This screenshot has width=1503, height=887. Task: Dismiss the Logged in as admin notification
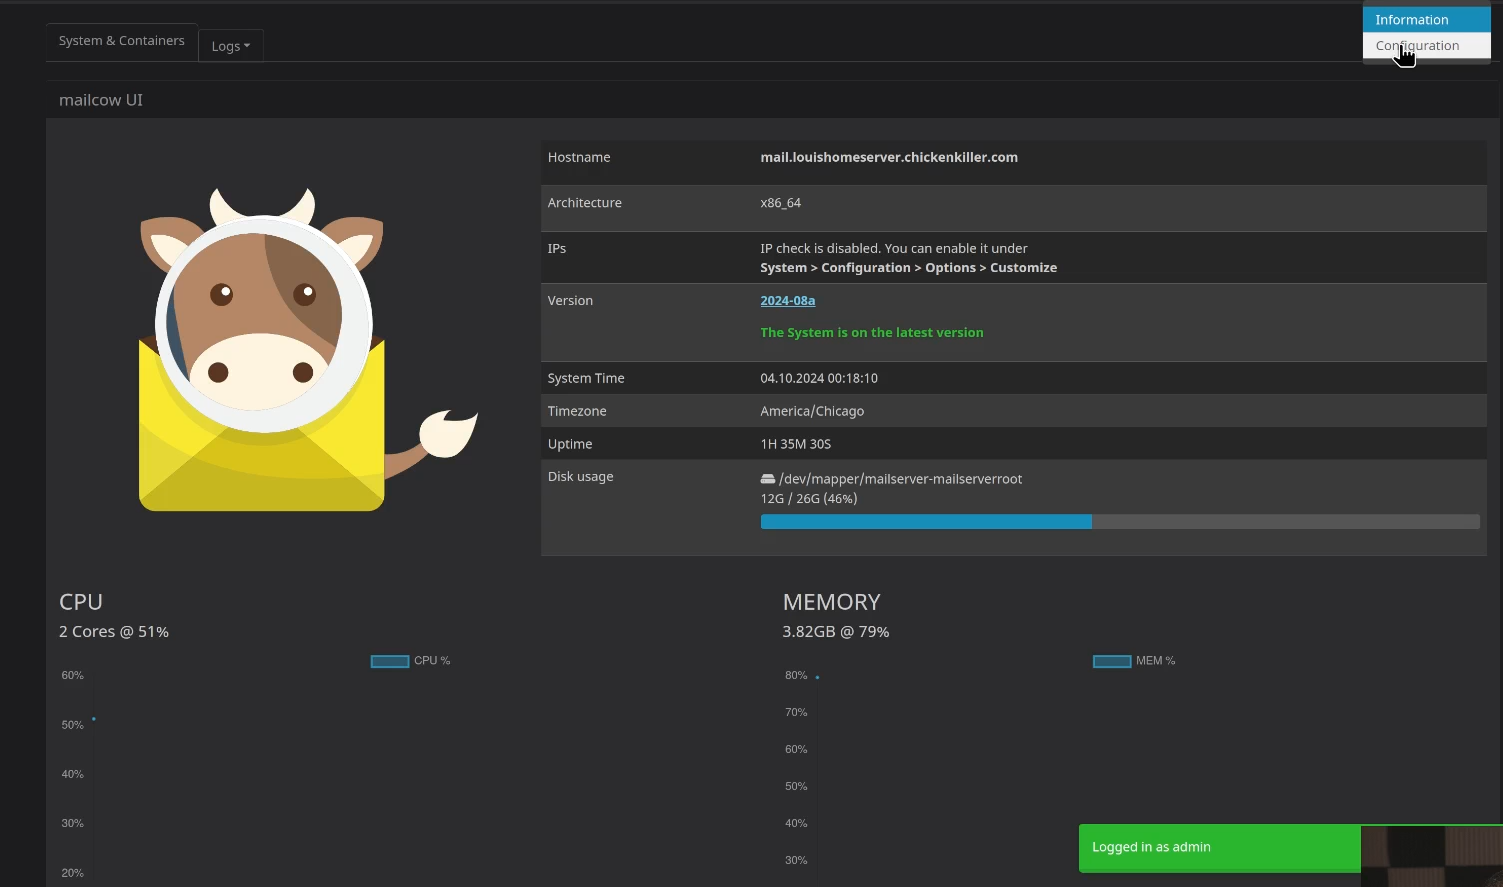pyautogui.click(x=1219, y=848)
